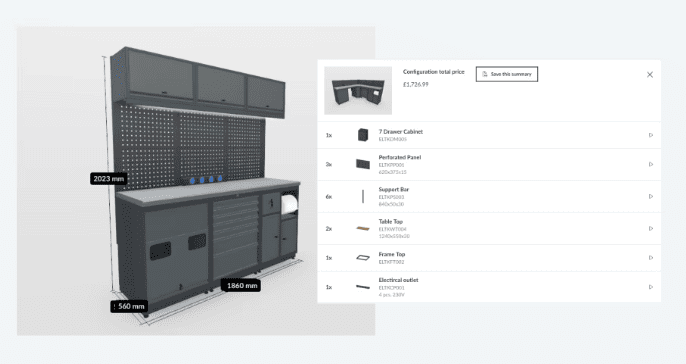This screenshot has width=686, height=364.
Task: Click the 2x quantity of Table Top
Action: (x=329, y=228)
